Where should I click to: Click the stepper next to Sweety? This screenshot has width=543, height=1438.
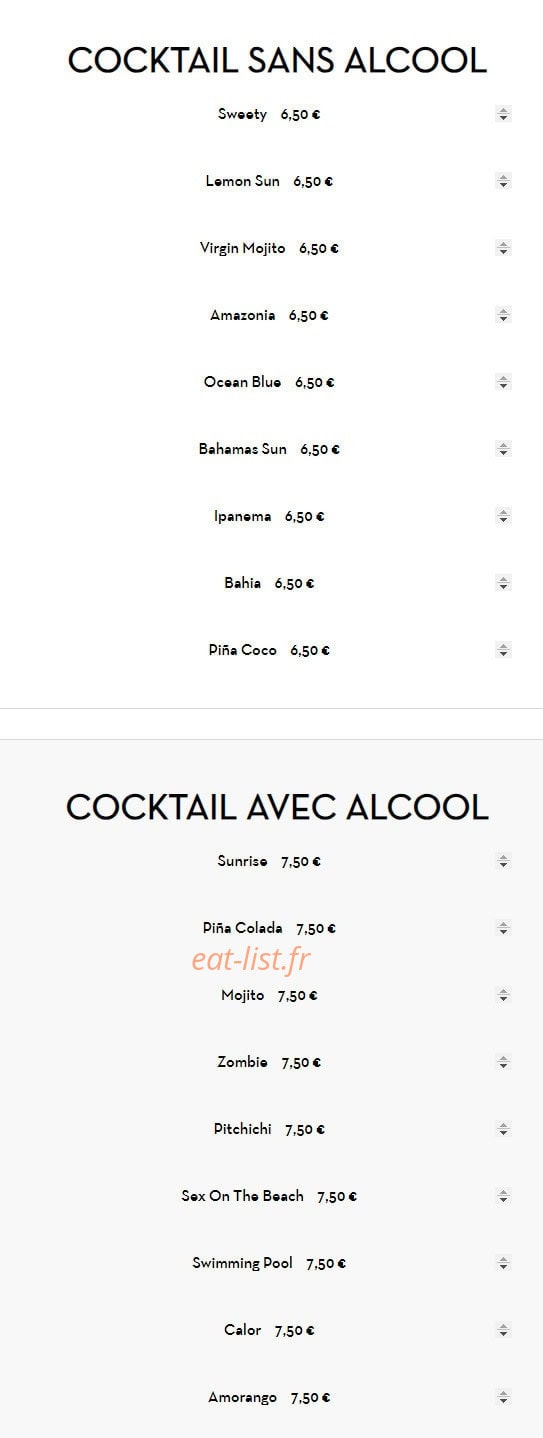click(503, 114)
